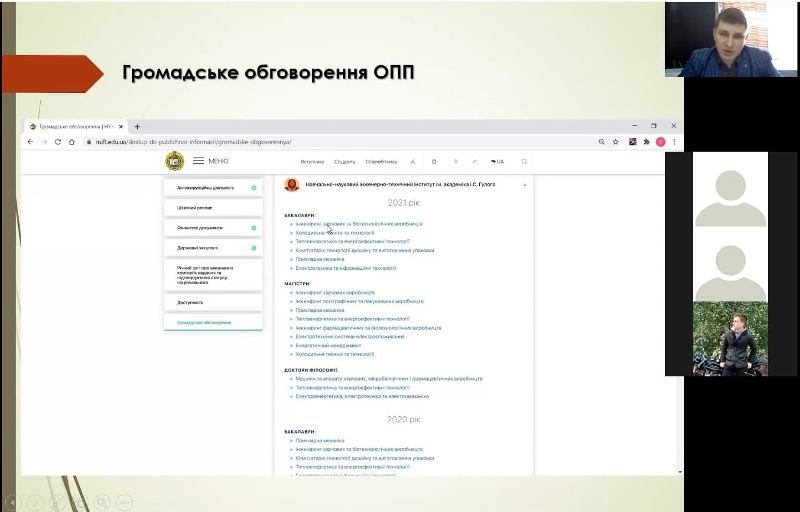Open Фінансові документи sidebar item
This screenshot has height=512, width=800.
click(213, 228)
